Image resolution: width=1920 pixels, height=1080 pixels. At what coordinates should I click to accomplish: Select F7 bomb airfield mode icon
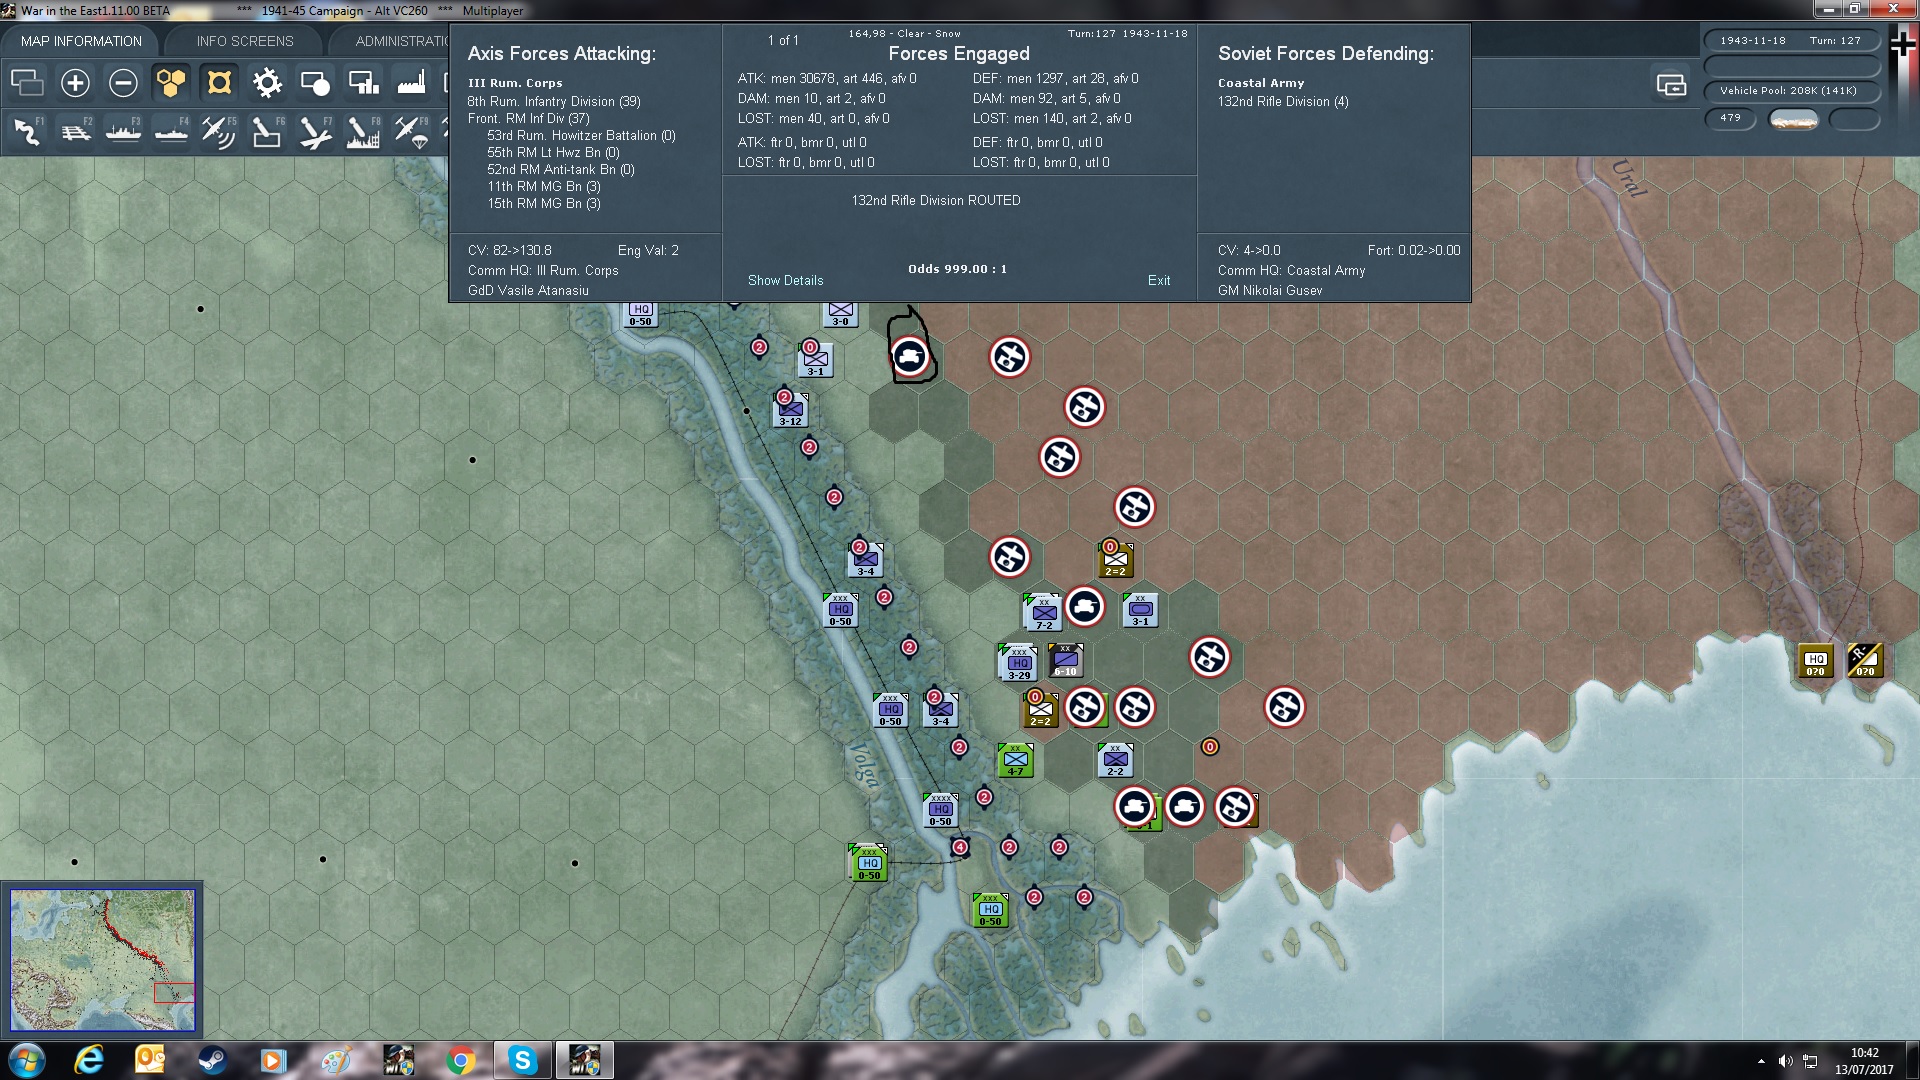[x=315, y=132]
